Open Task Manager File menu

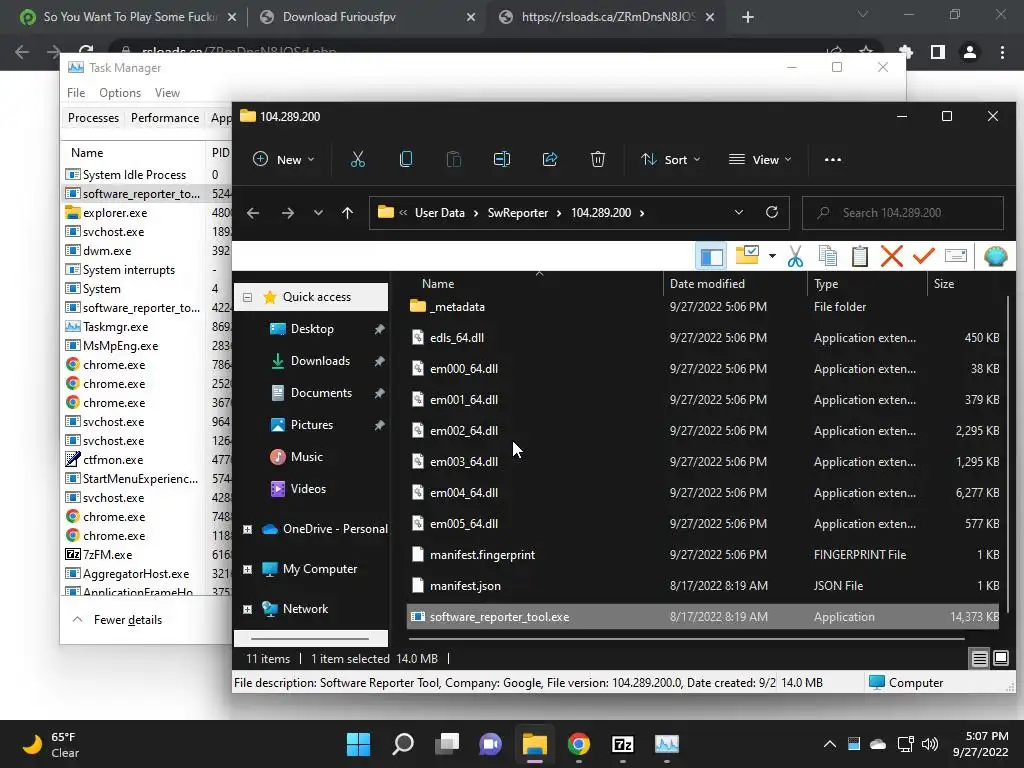[76, 93]
